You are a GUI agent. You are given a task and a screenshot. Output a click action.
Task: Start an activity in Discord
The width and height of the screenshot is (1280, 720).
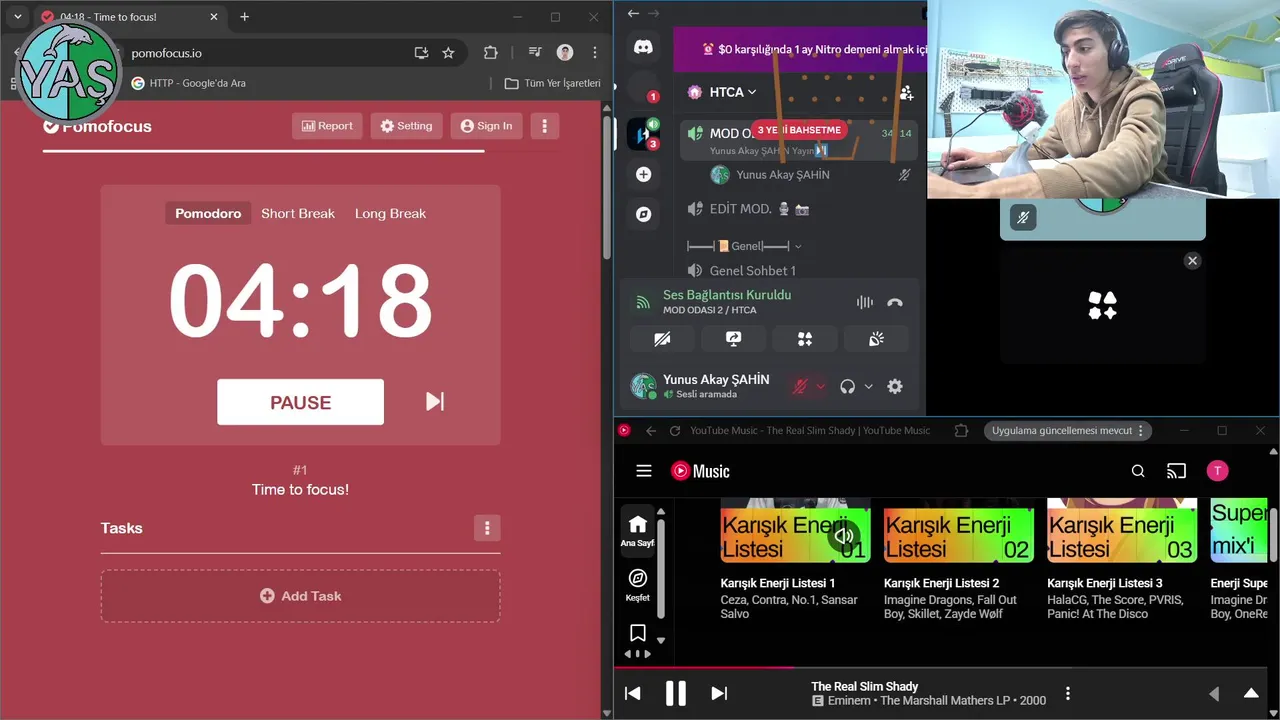point(805,339)
